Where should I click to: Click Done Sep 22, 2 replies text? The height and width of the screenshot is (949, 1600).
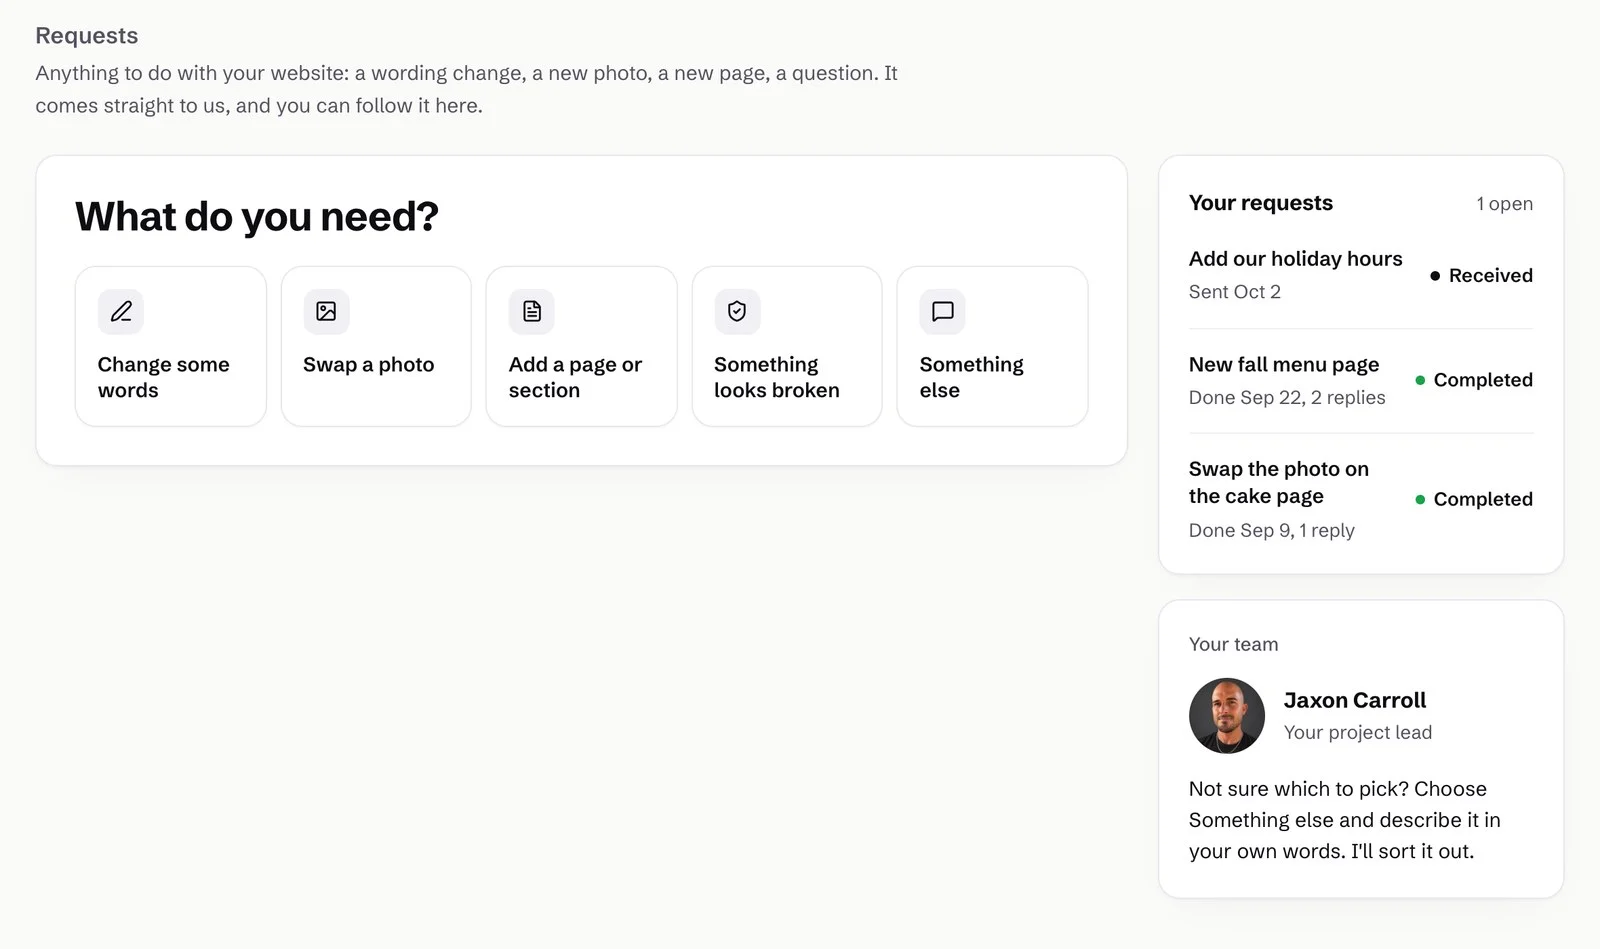click(1287, 398)
